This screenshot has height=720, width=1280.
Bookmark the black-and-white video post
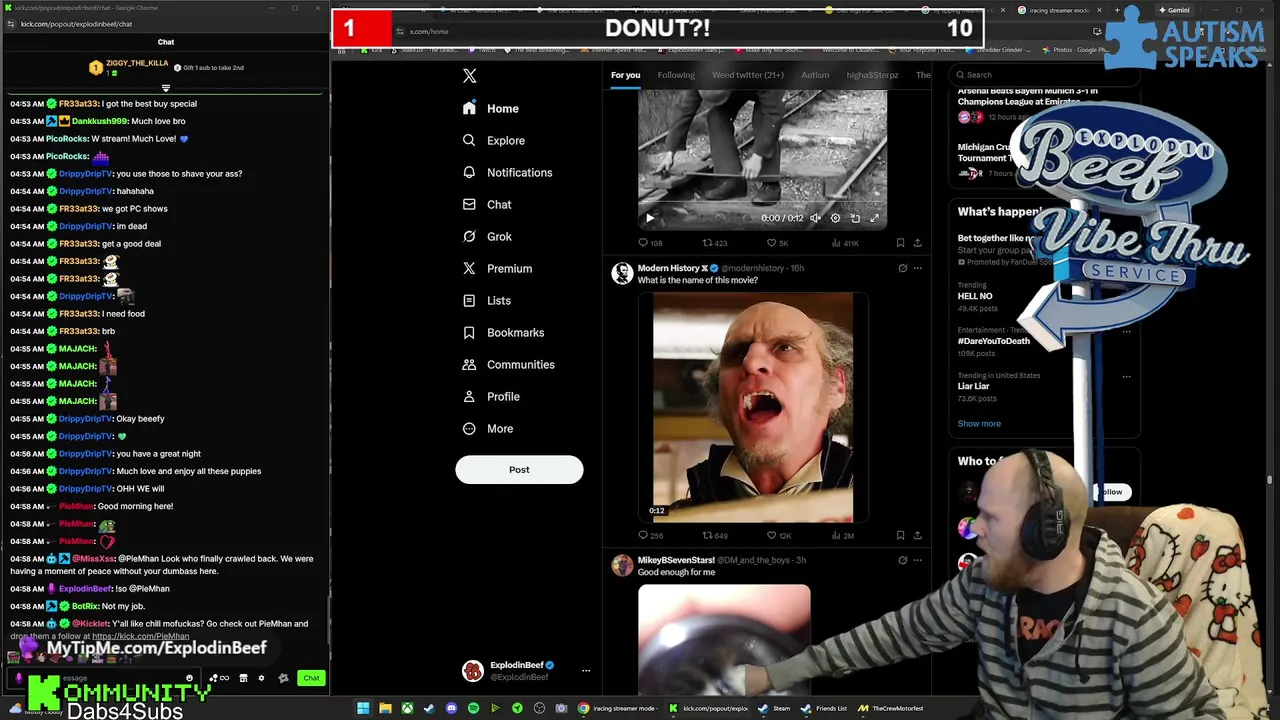[x=900, y=243]
